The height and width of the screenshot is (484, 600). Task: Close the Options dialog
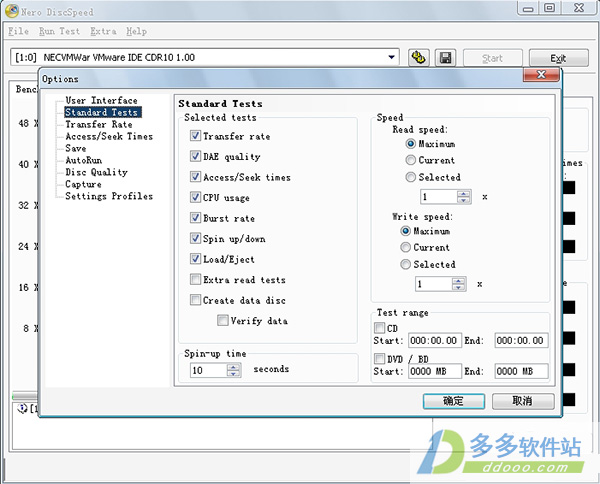pos(541,75)
